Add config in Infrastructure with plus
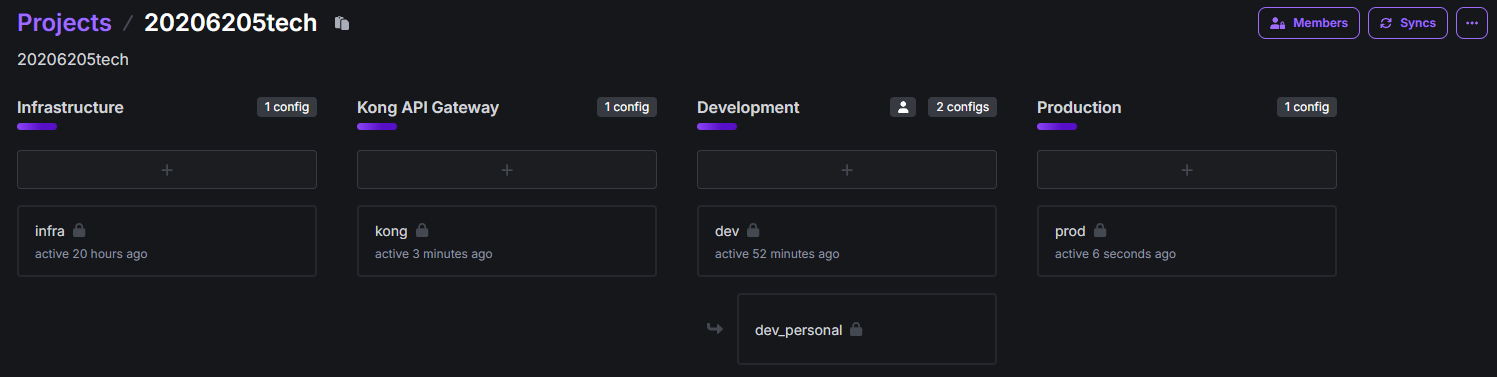The height and width of the screenshot is (377, 1497). pyautogui.click(x=167, y=170)
